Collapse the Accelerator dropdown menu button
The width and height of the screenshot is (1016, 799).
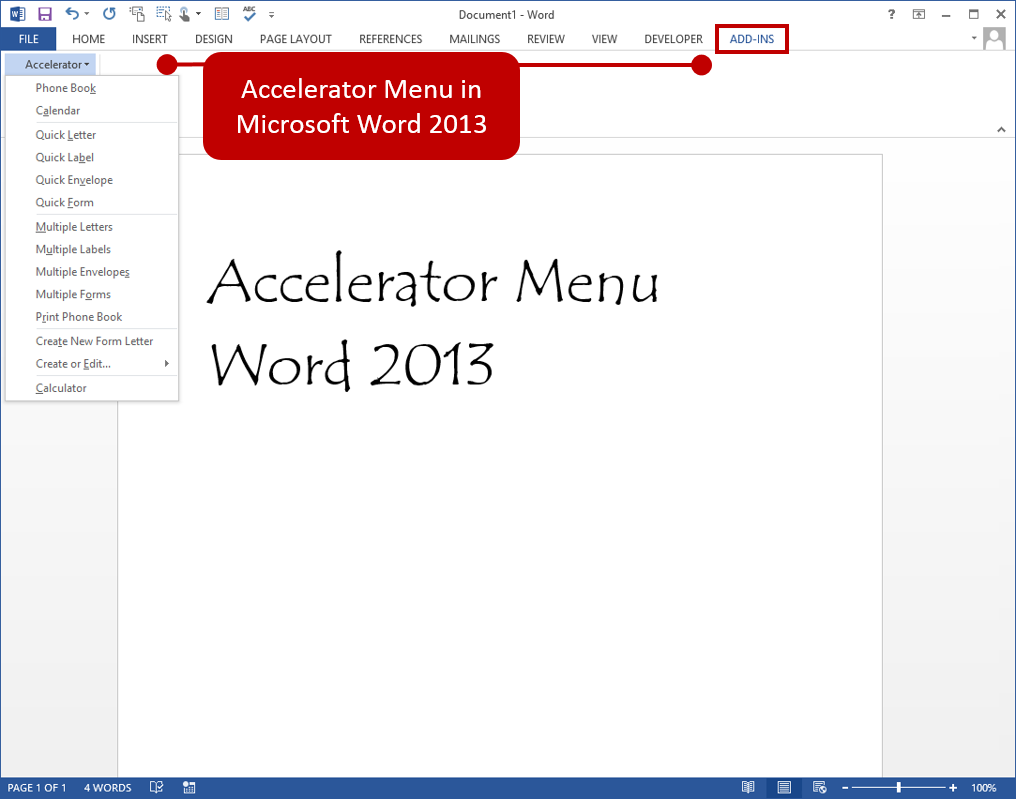[51, 64]
